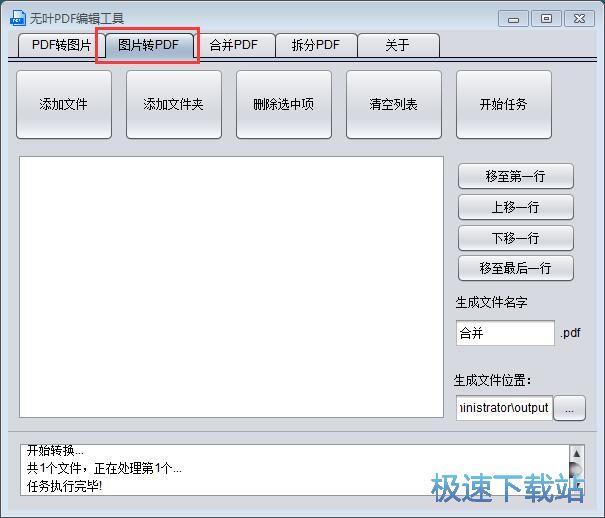Browse output folder with the ... button
This screenshot has width=605, height=518.
[x=569, y=408]
